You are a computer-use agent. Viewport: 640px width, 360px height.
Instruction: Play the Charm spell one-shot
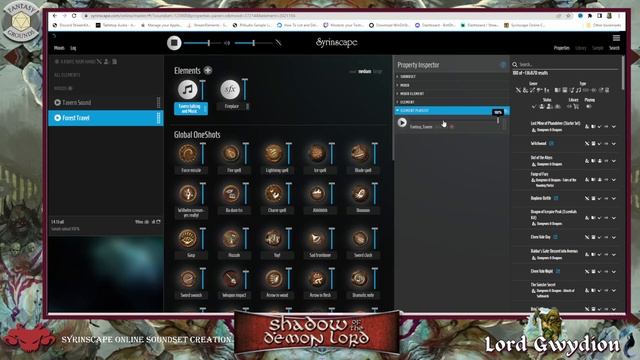point(273,193)
